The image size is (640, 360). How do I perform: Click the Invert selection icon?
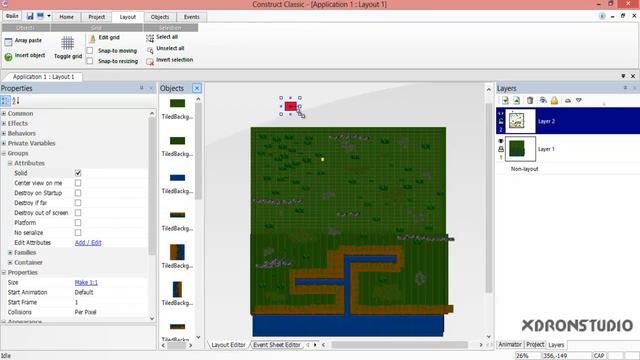tap(150, 62)
